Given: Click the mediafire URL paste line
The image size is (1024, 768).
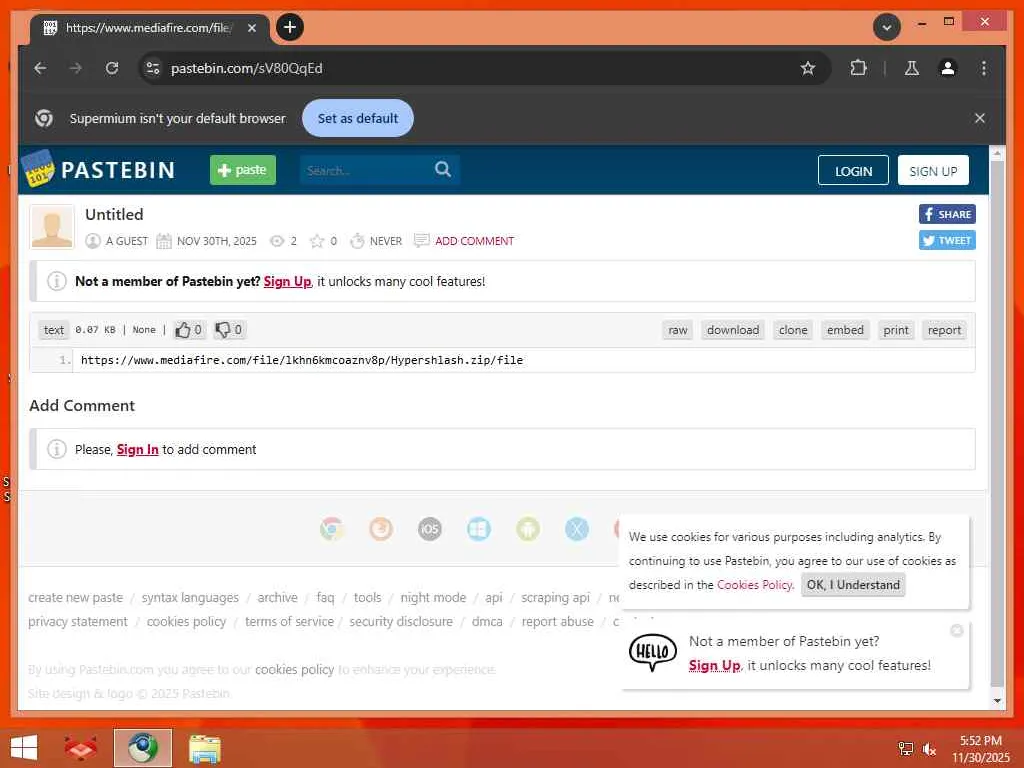Looking at the screenshot, I should point(302,360).
